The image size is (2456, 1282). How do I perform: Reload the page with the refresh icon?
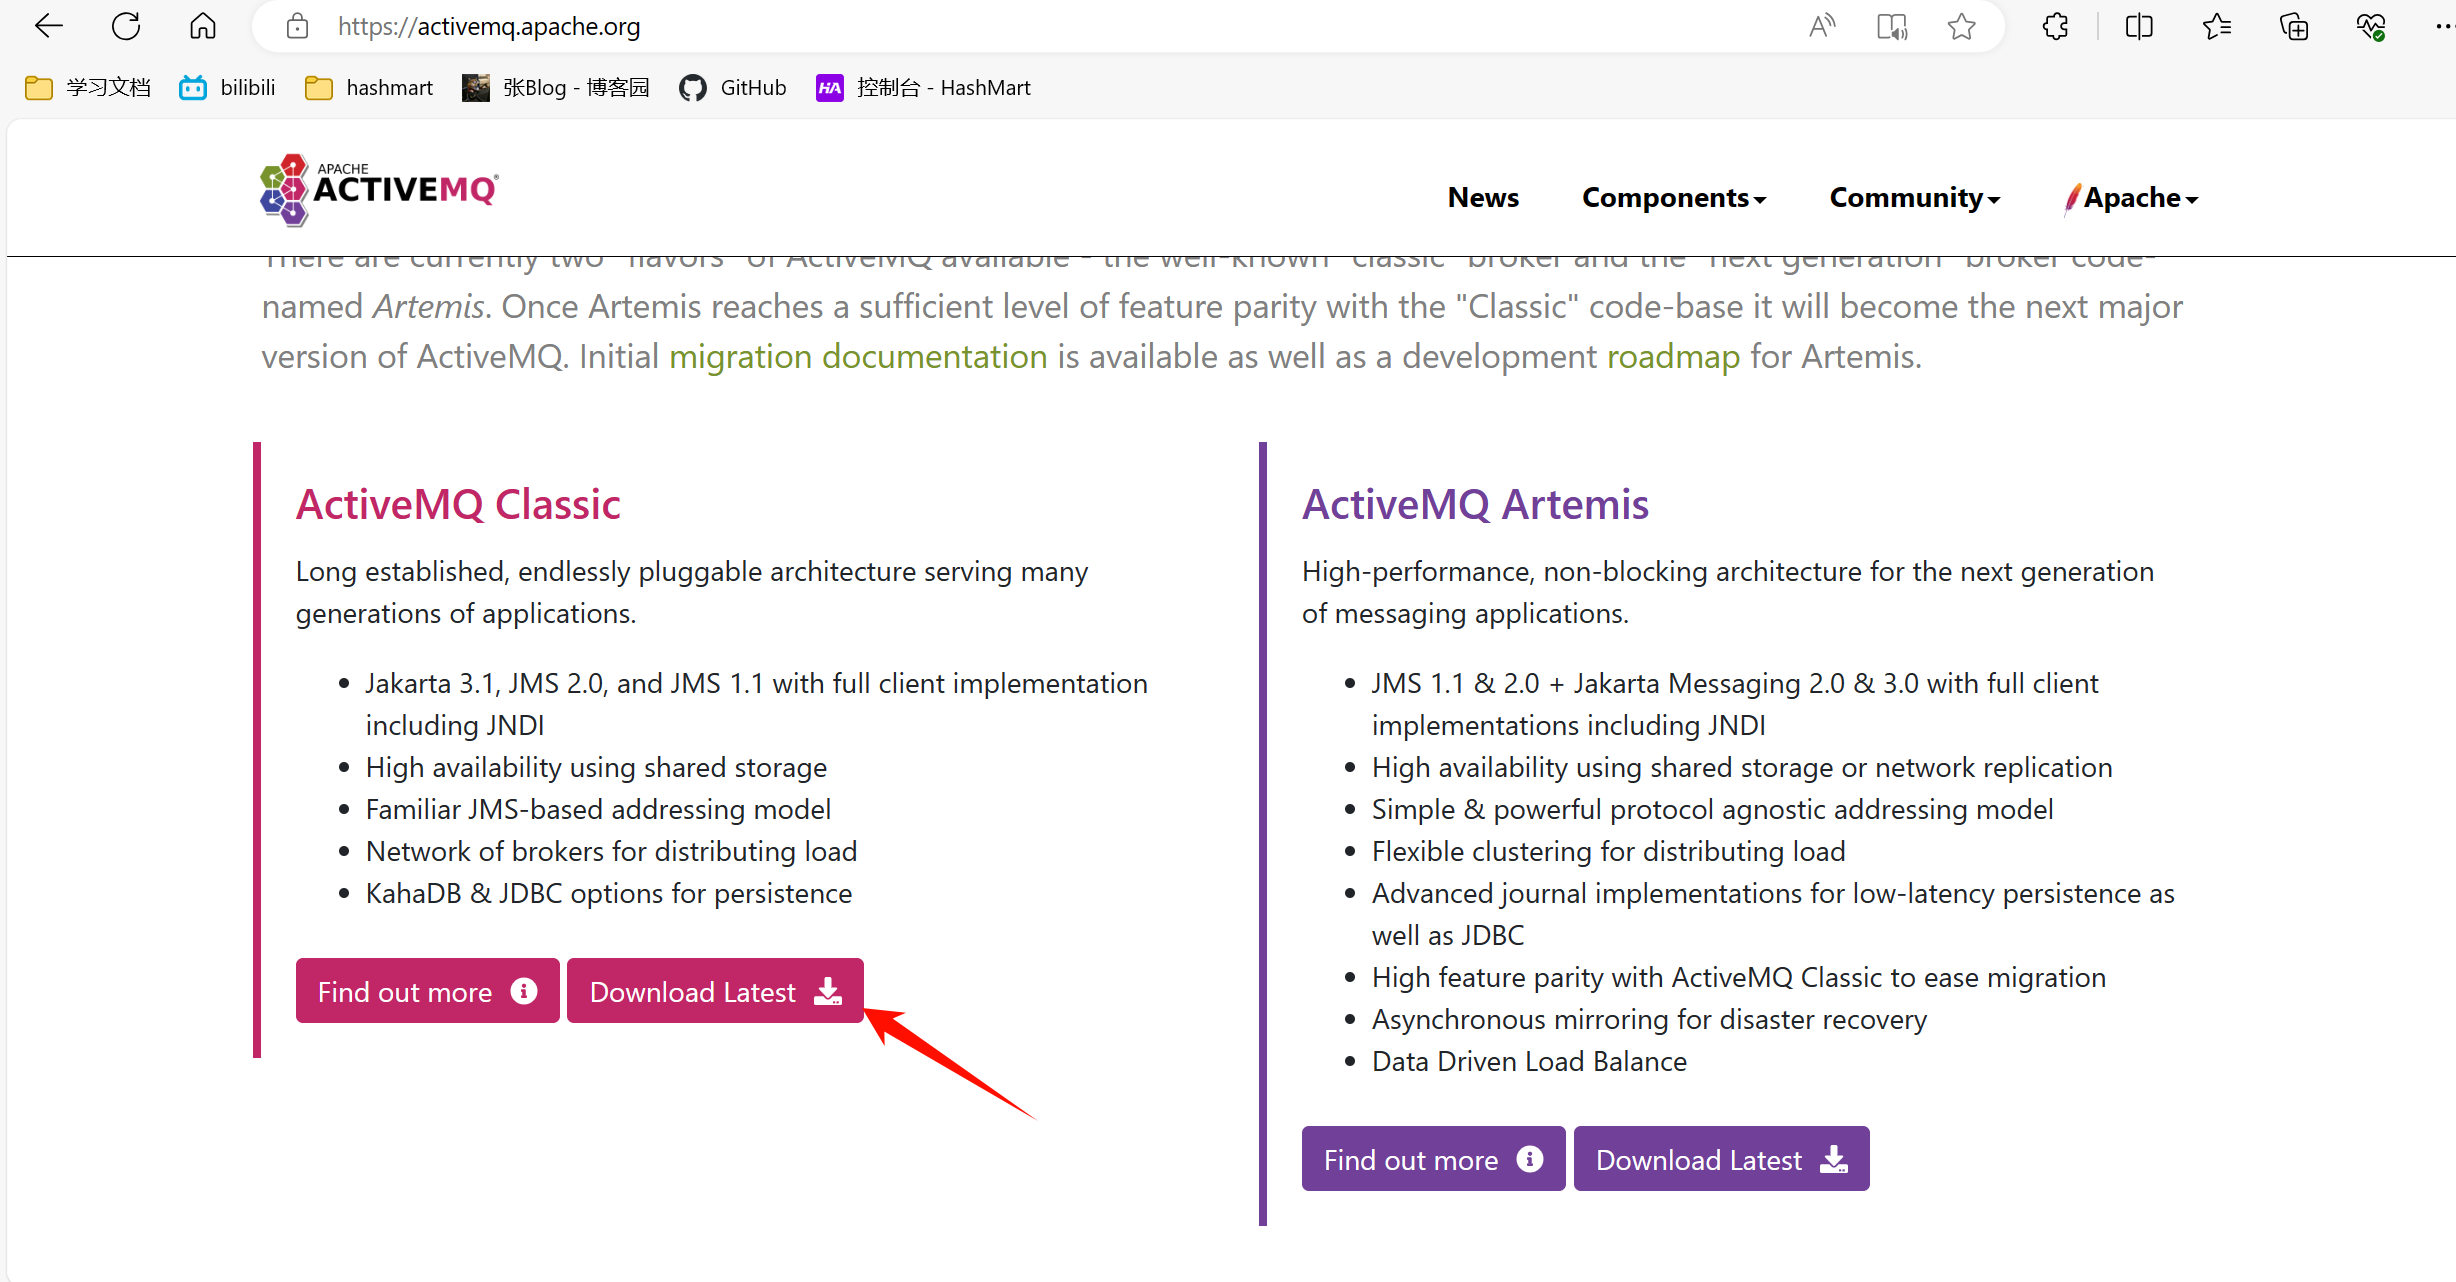pyautogui.click(x=126, y=26)
